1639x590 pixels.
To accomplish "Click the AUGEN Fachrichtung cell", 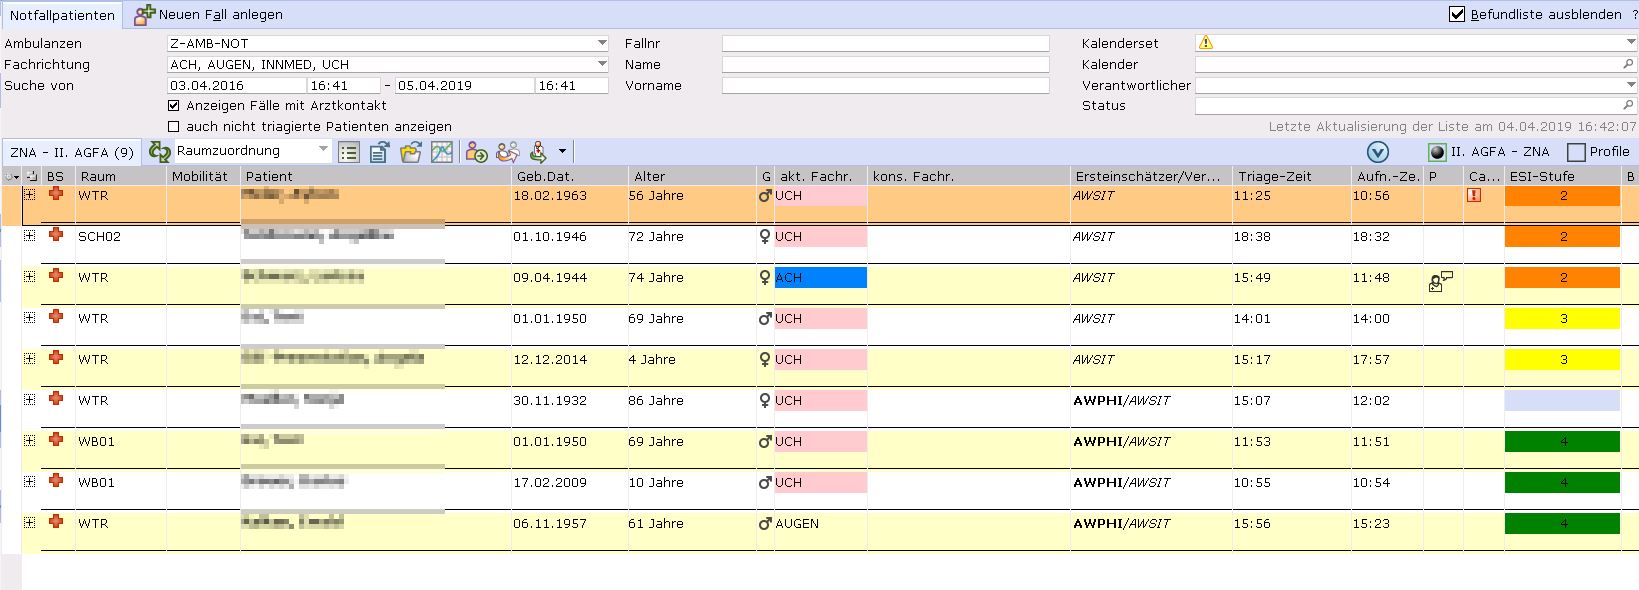I will pos(821,524).
